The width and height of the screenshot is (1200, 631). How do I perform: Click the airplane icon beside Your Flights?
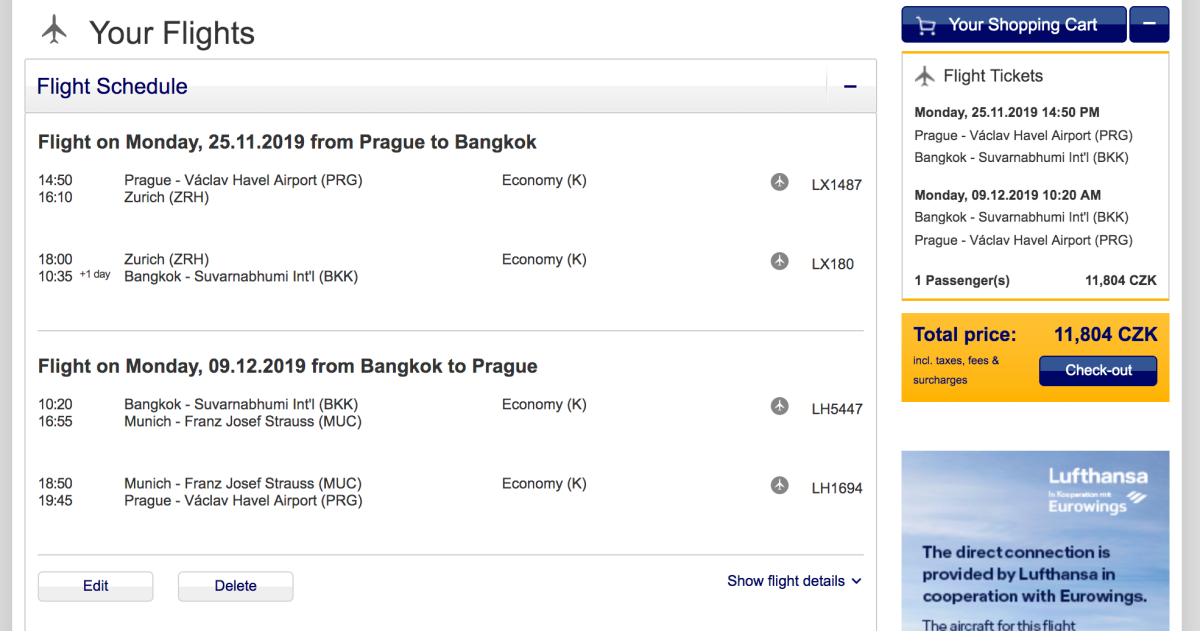click(54, 31)
